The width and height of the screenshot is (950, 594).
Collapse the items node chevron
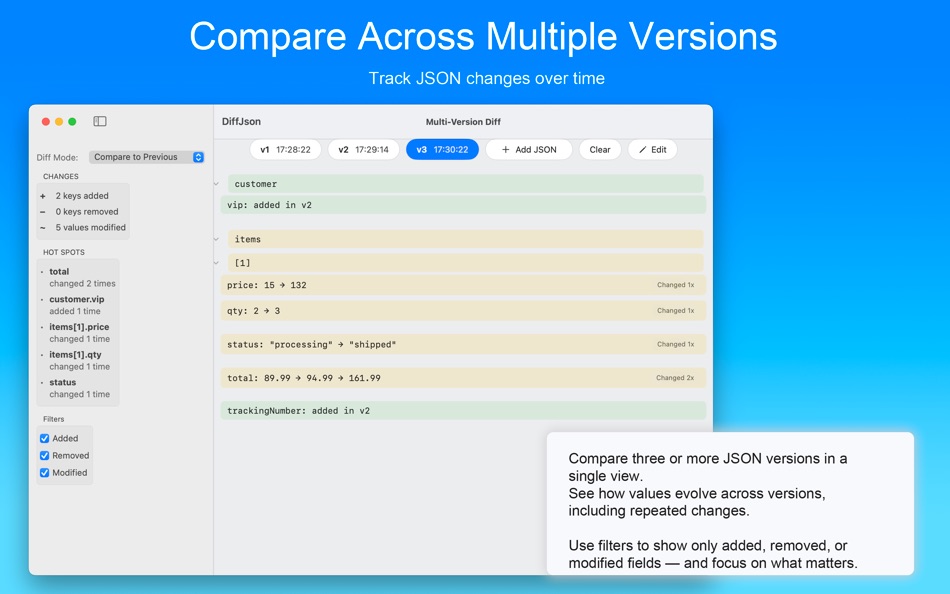pyautogui.click(x=216, y=239)
